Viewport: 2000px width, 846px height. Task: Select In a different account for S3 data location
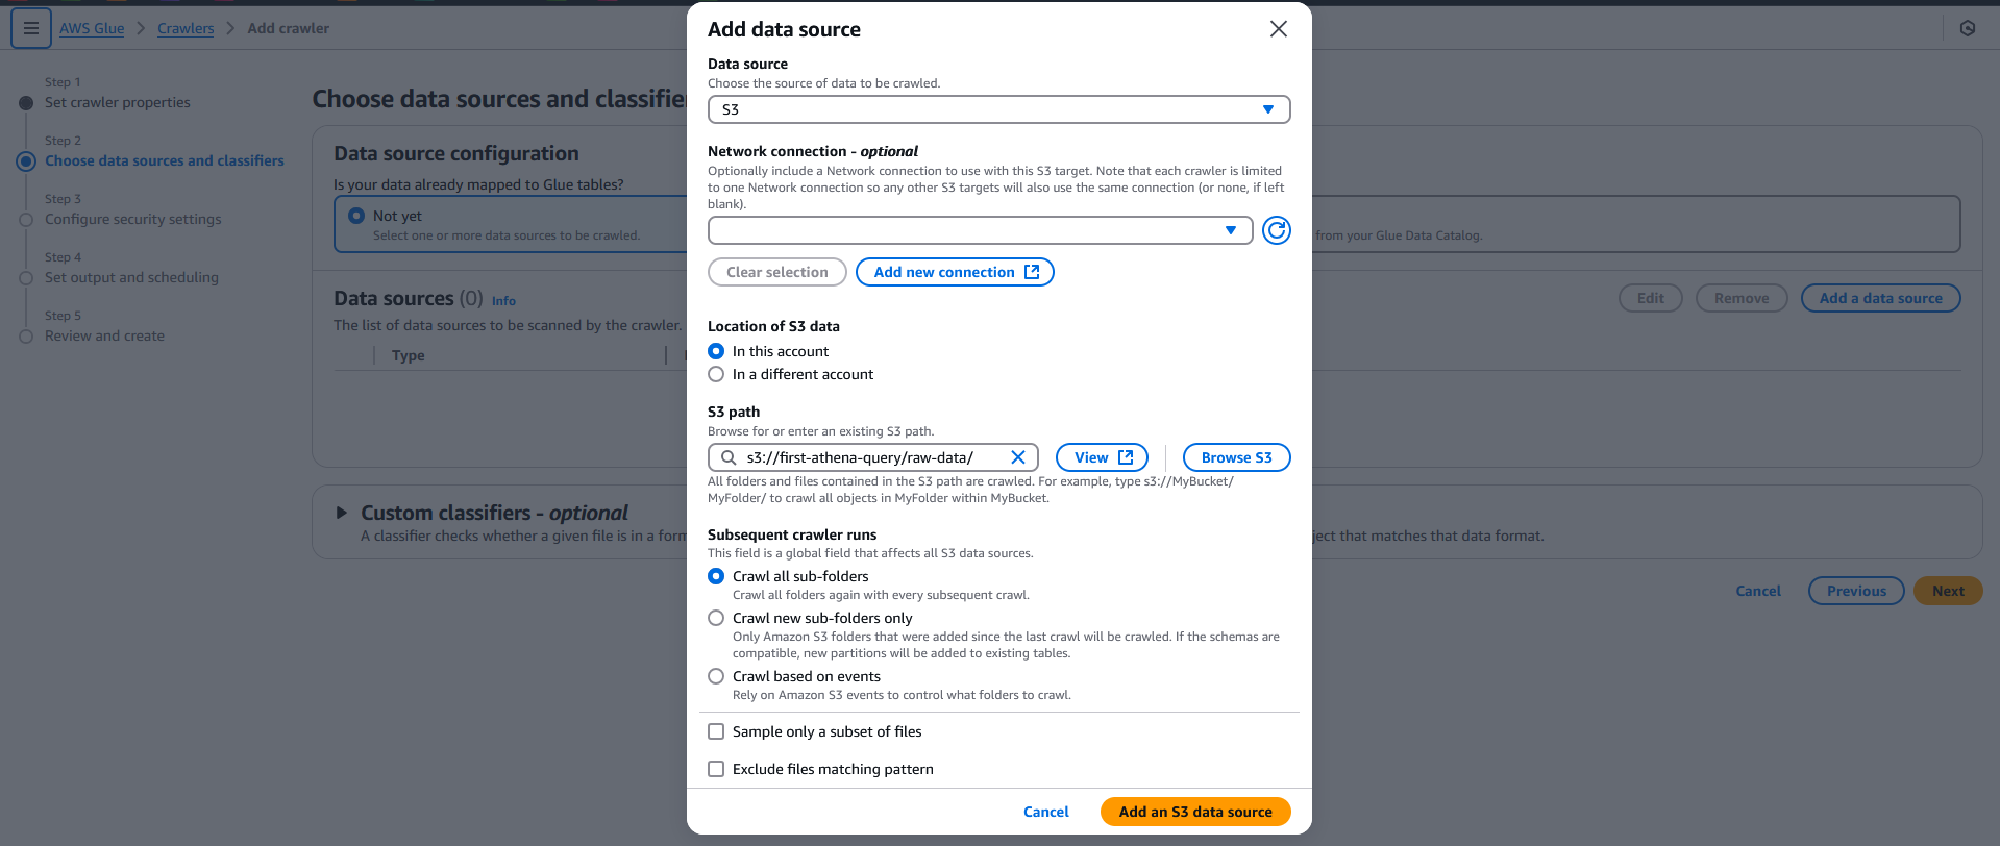tap(716, 374)
